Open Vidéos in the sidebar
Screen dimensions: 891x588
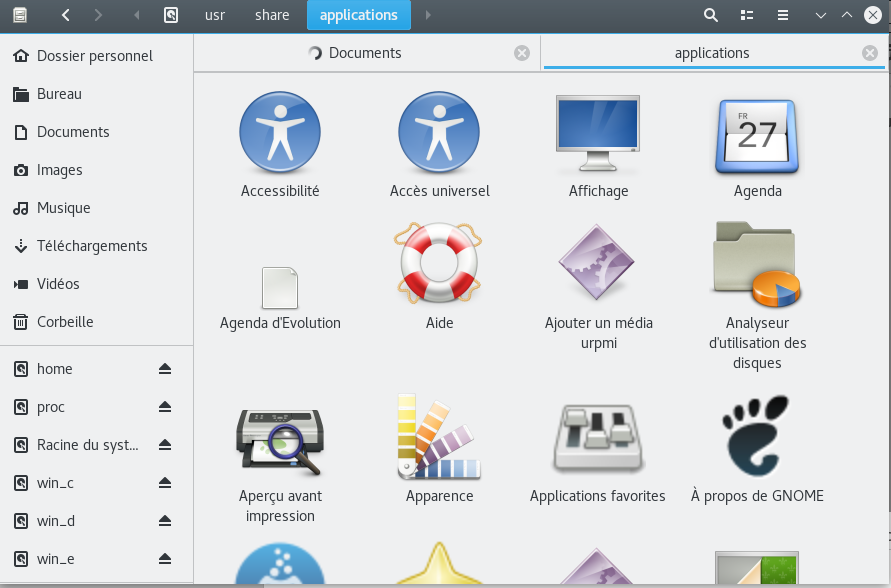coord(97,284)
